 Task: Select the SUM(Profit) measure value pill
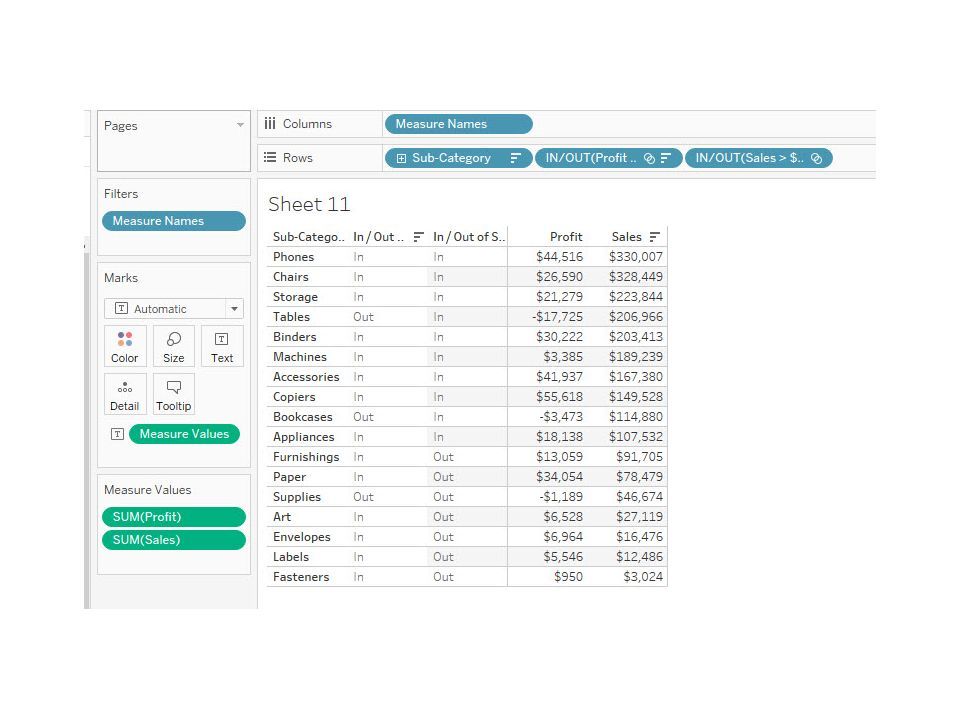tap(174, 517)
